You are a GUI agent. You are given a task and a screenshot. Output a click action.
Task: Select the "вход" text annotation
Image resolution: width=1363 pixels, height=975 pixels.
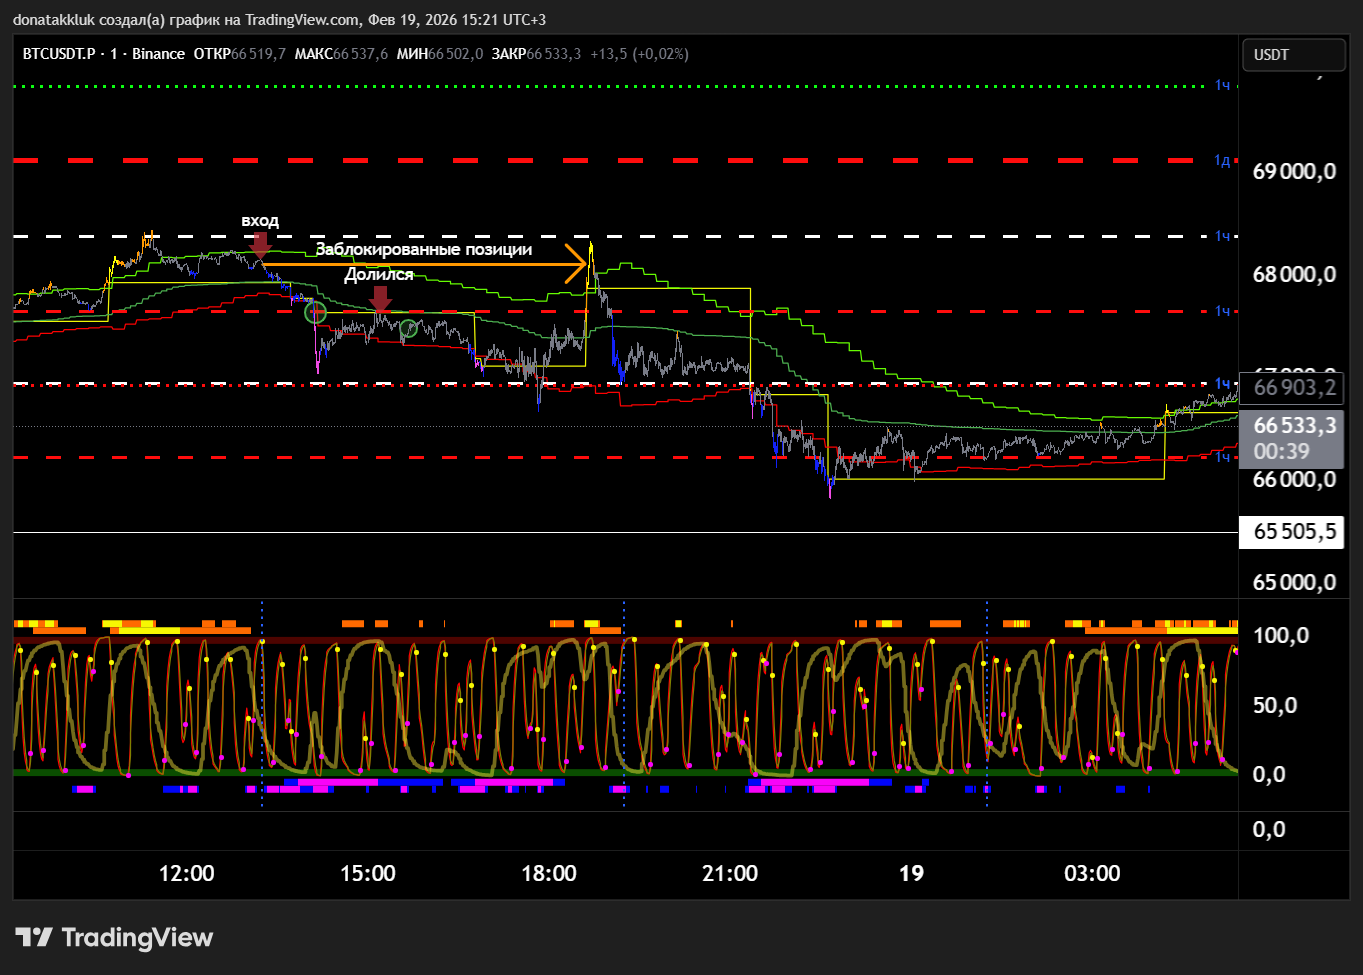pyautogui.click(x=260, y=220)
